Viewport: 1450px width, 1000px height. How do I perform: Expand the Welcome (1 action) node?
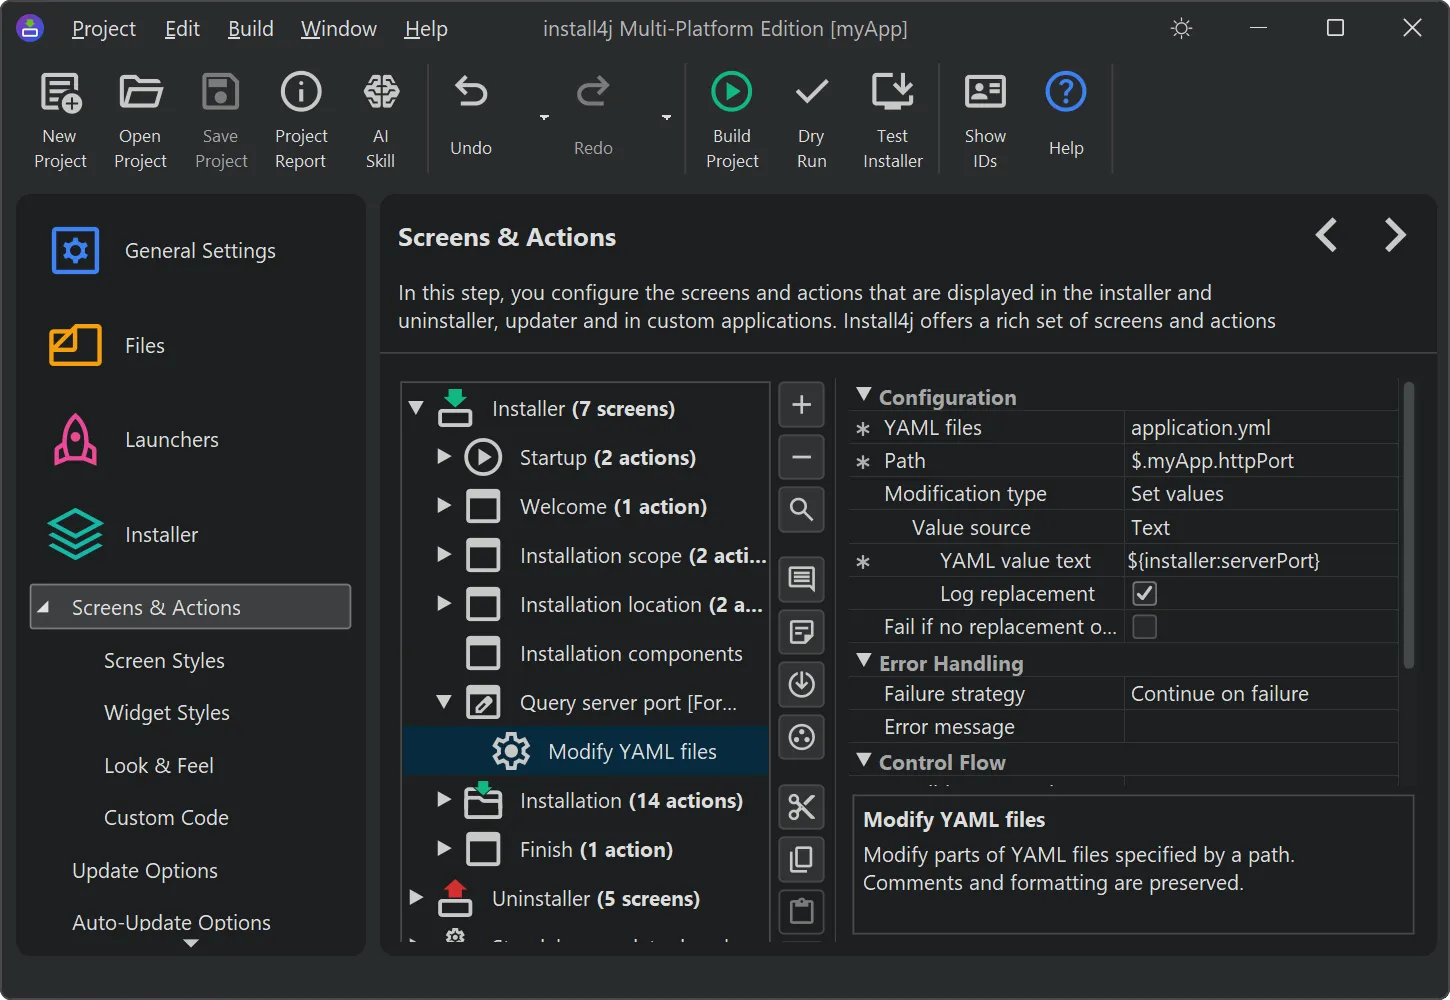444,506
